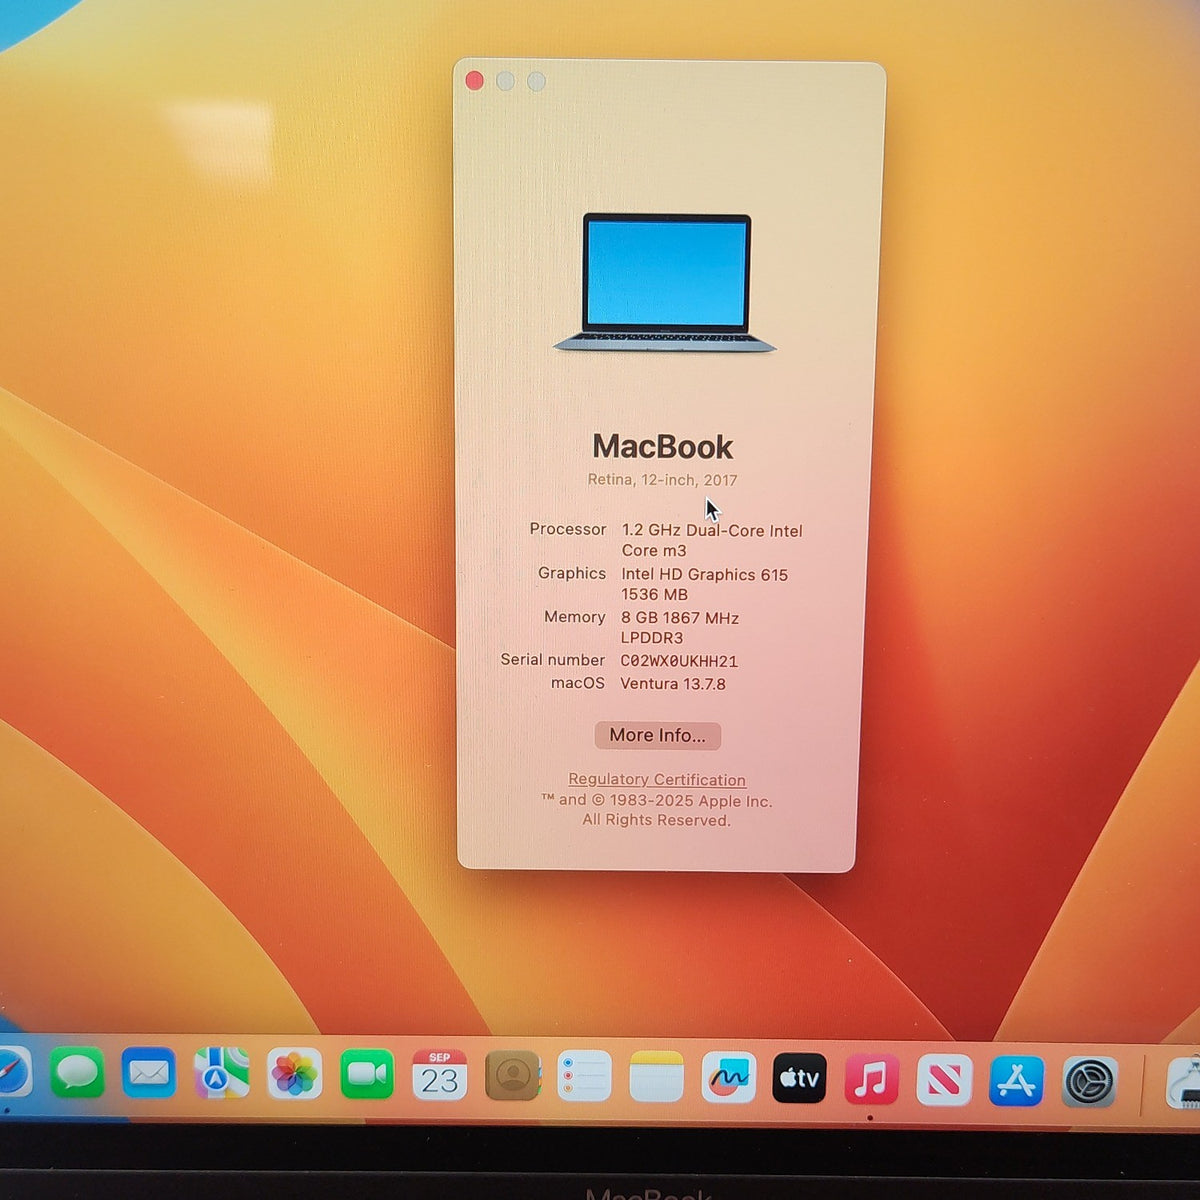Open the Contacts app
The image size is (1200, 1200).
tap(512, 1076)
